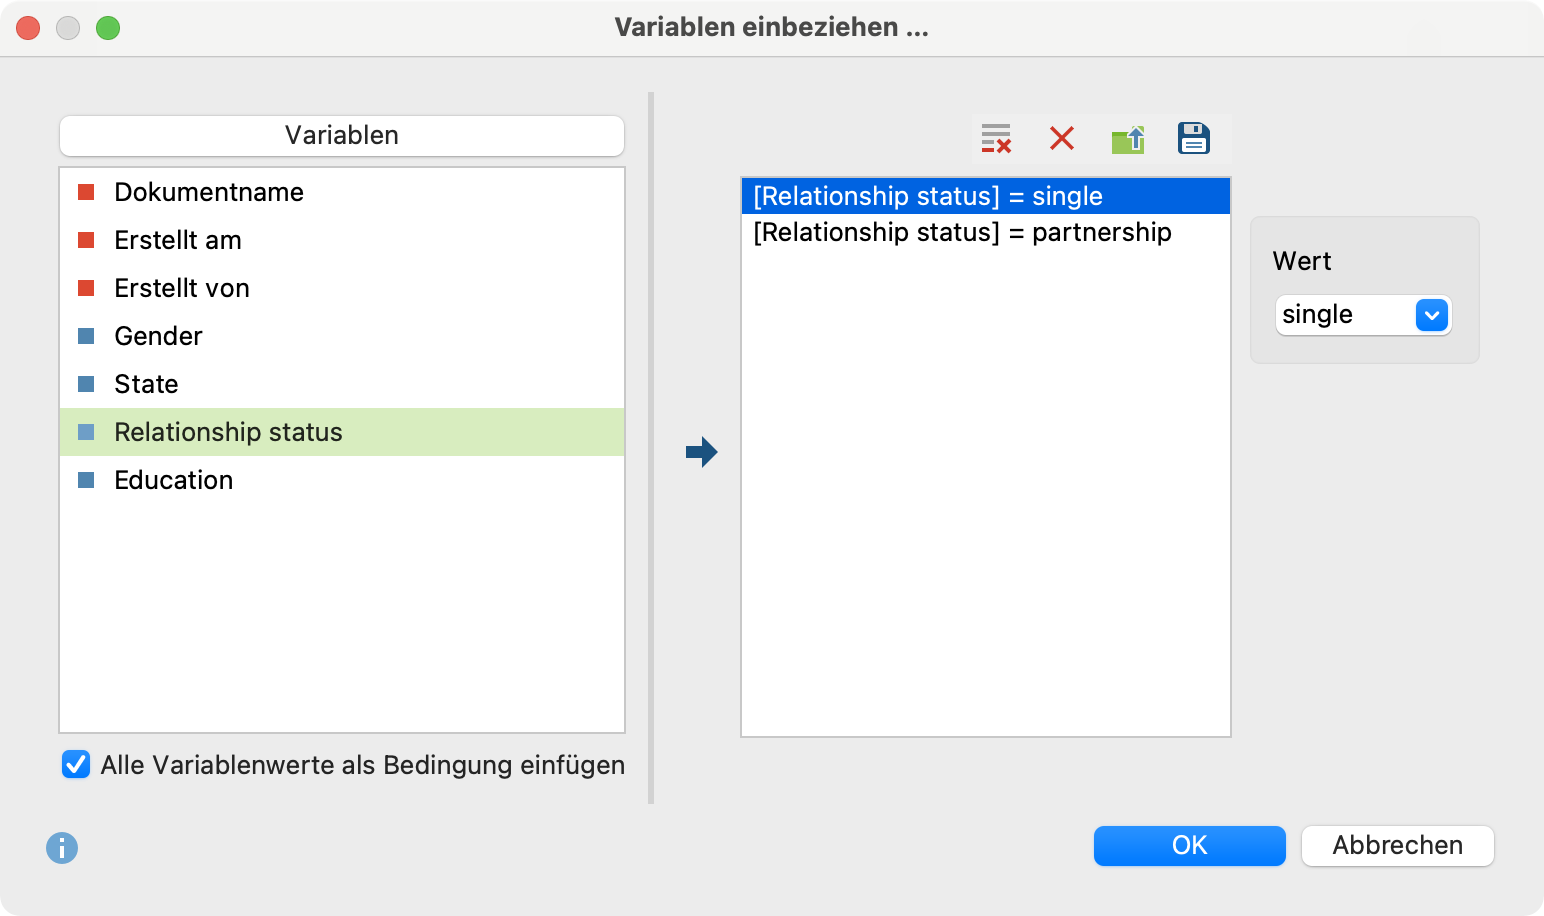This screenshot has width=1544, height=916.
Task: Close the dialog with red window button
Action: point(28,28)
